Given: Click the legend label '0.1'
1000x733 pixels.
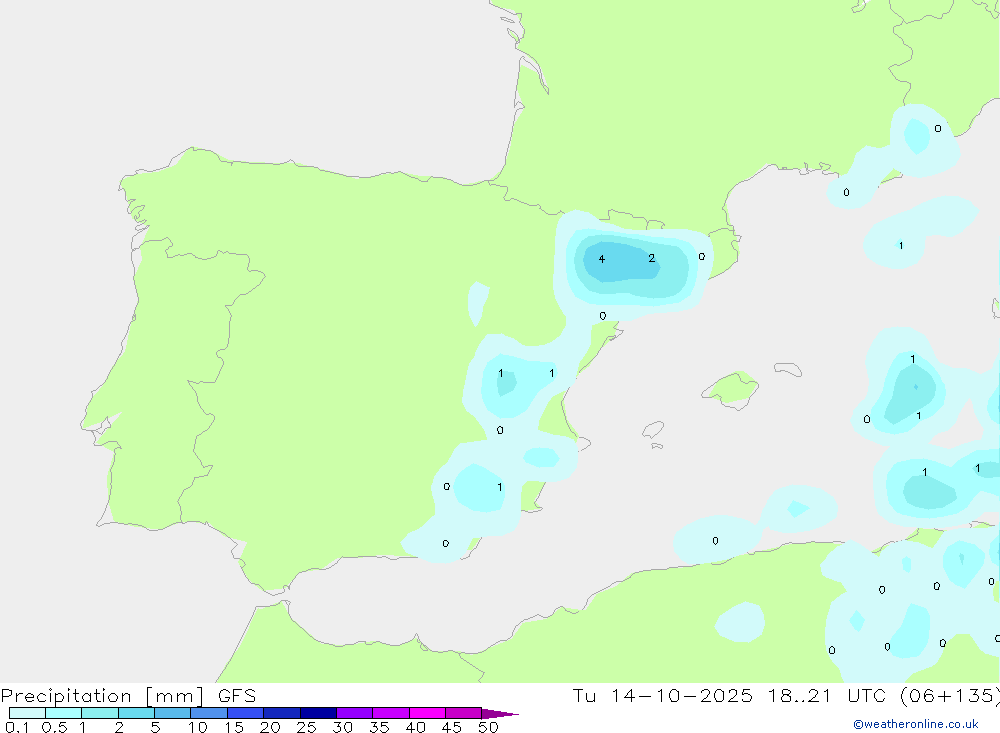Looking at the screenshot, I should coord(17,727).
